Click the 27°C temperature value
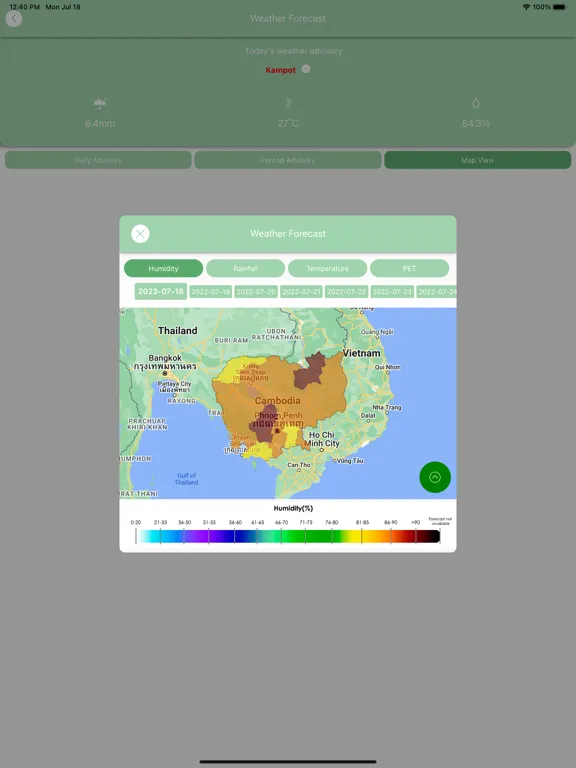 (288, 123)
